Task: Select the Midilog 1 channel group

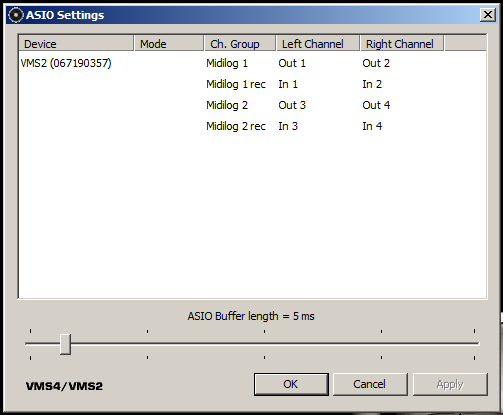Action: coord(227,63)
